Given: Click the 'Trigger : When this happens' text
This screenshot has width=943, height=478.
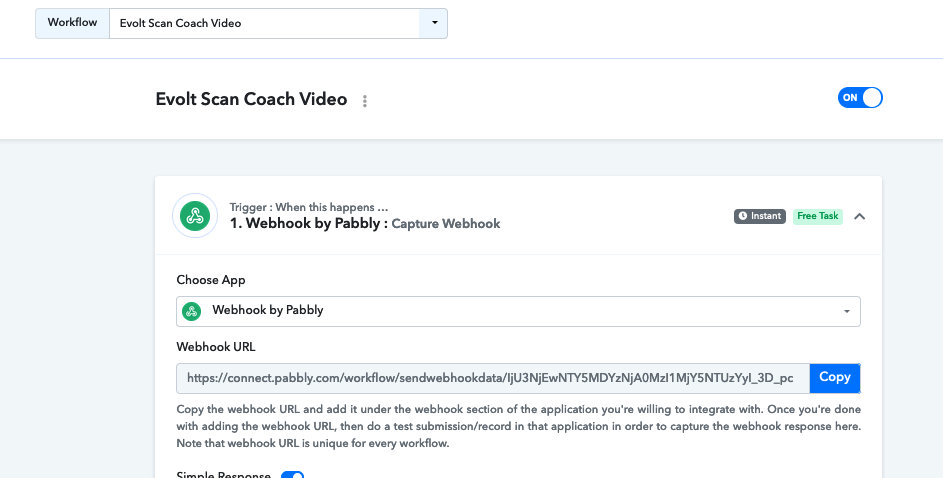Looking at the screenshot, I should pyautogui.click(x=309, y=207).
